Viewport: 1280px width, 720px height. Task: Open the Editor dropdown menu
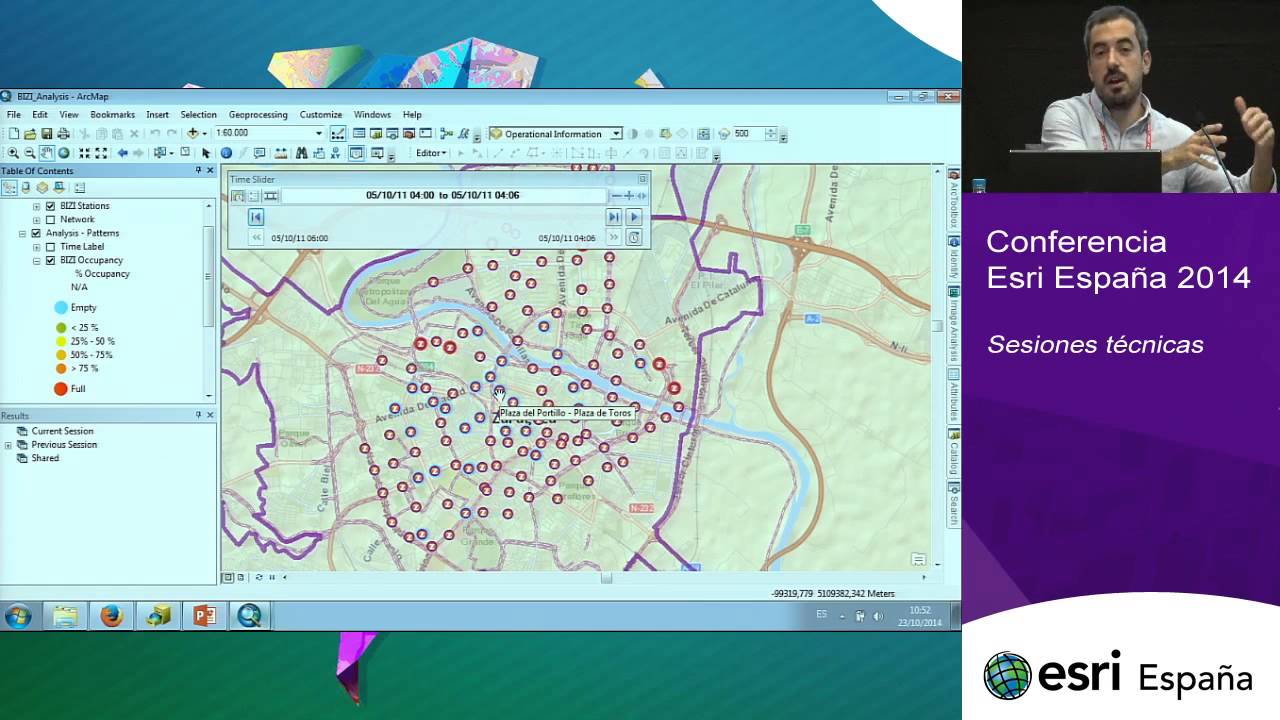[431, 153]
